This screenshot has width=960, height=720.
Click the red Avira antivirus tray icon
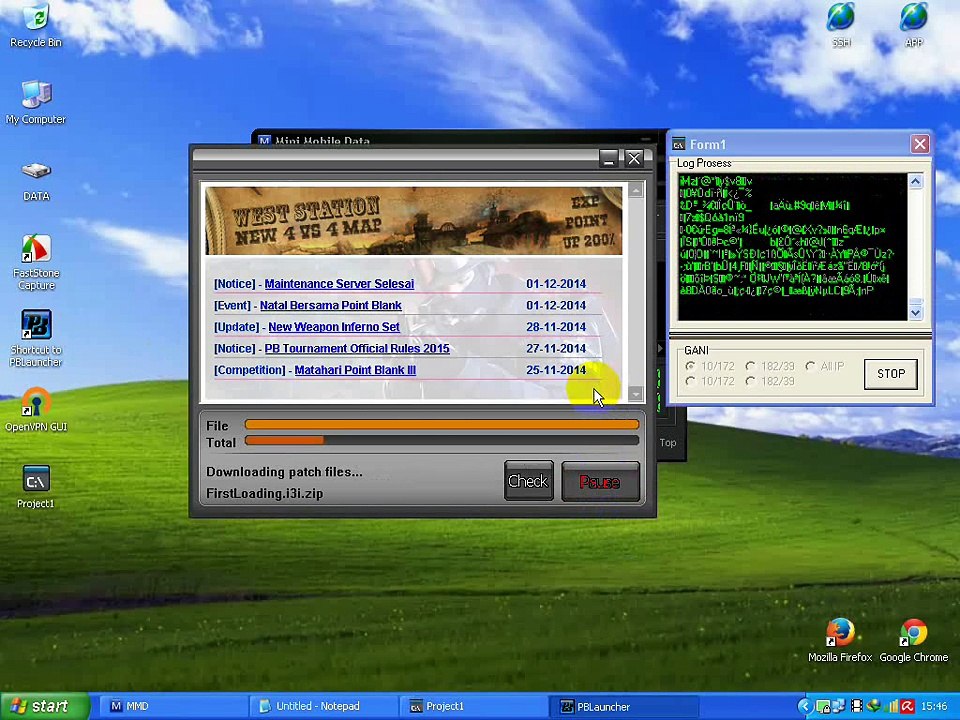pyautogui.click(x=907, y=707)
